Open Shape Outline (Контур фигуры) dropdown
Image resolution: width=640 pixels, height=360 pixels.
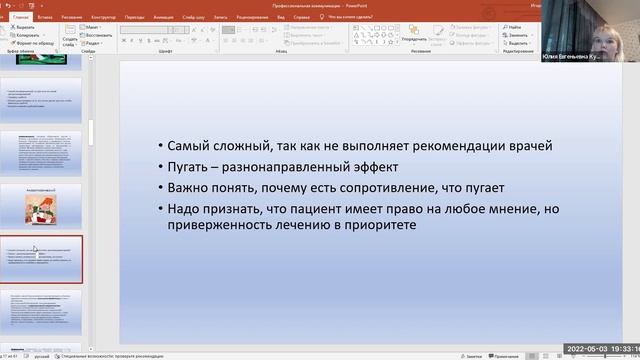(469, 35)
